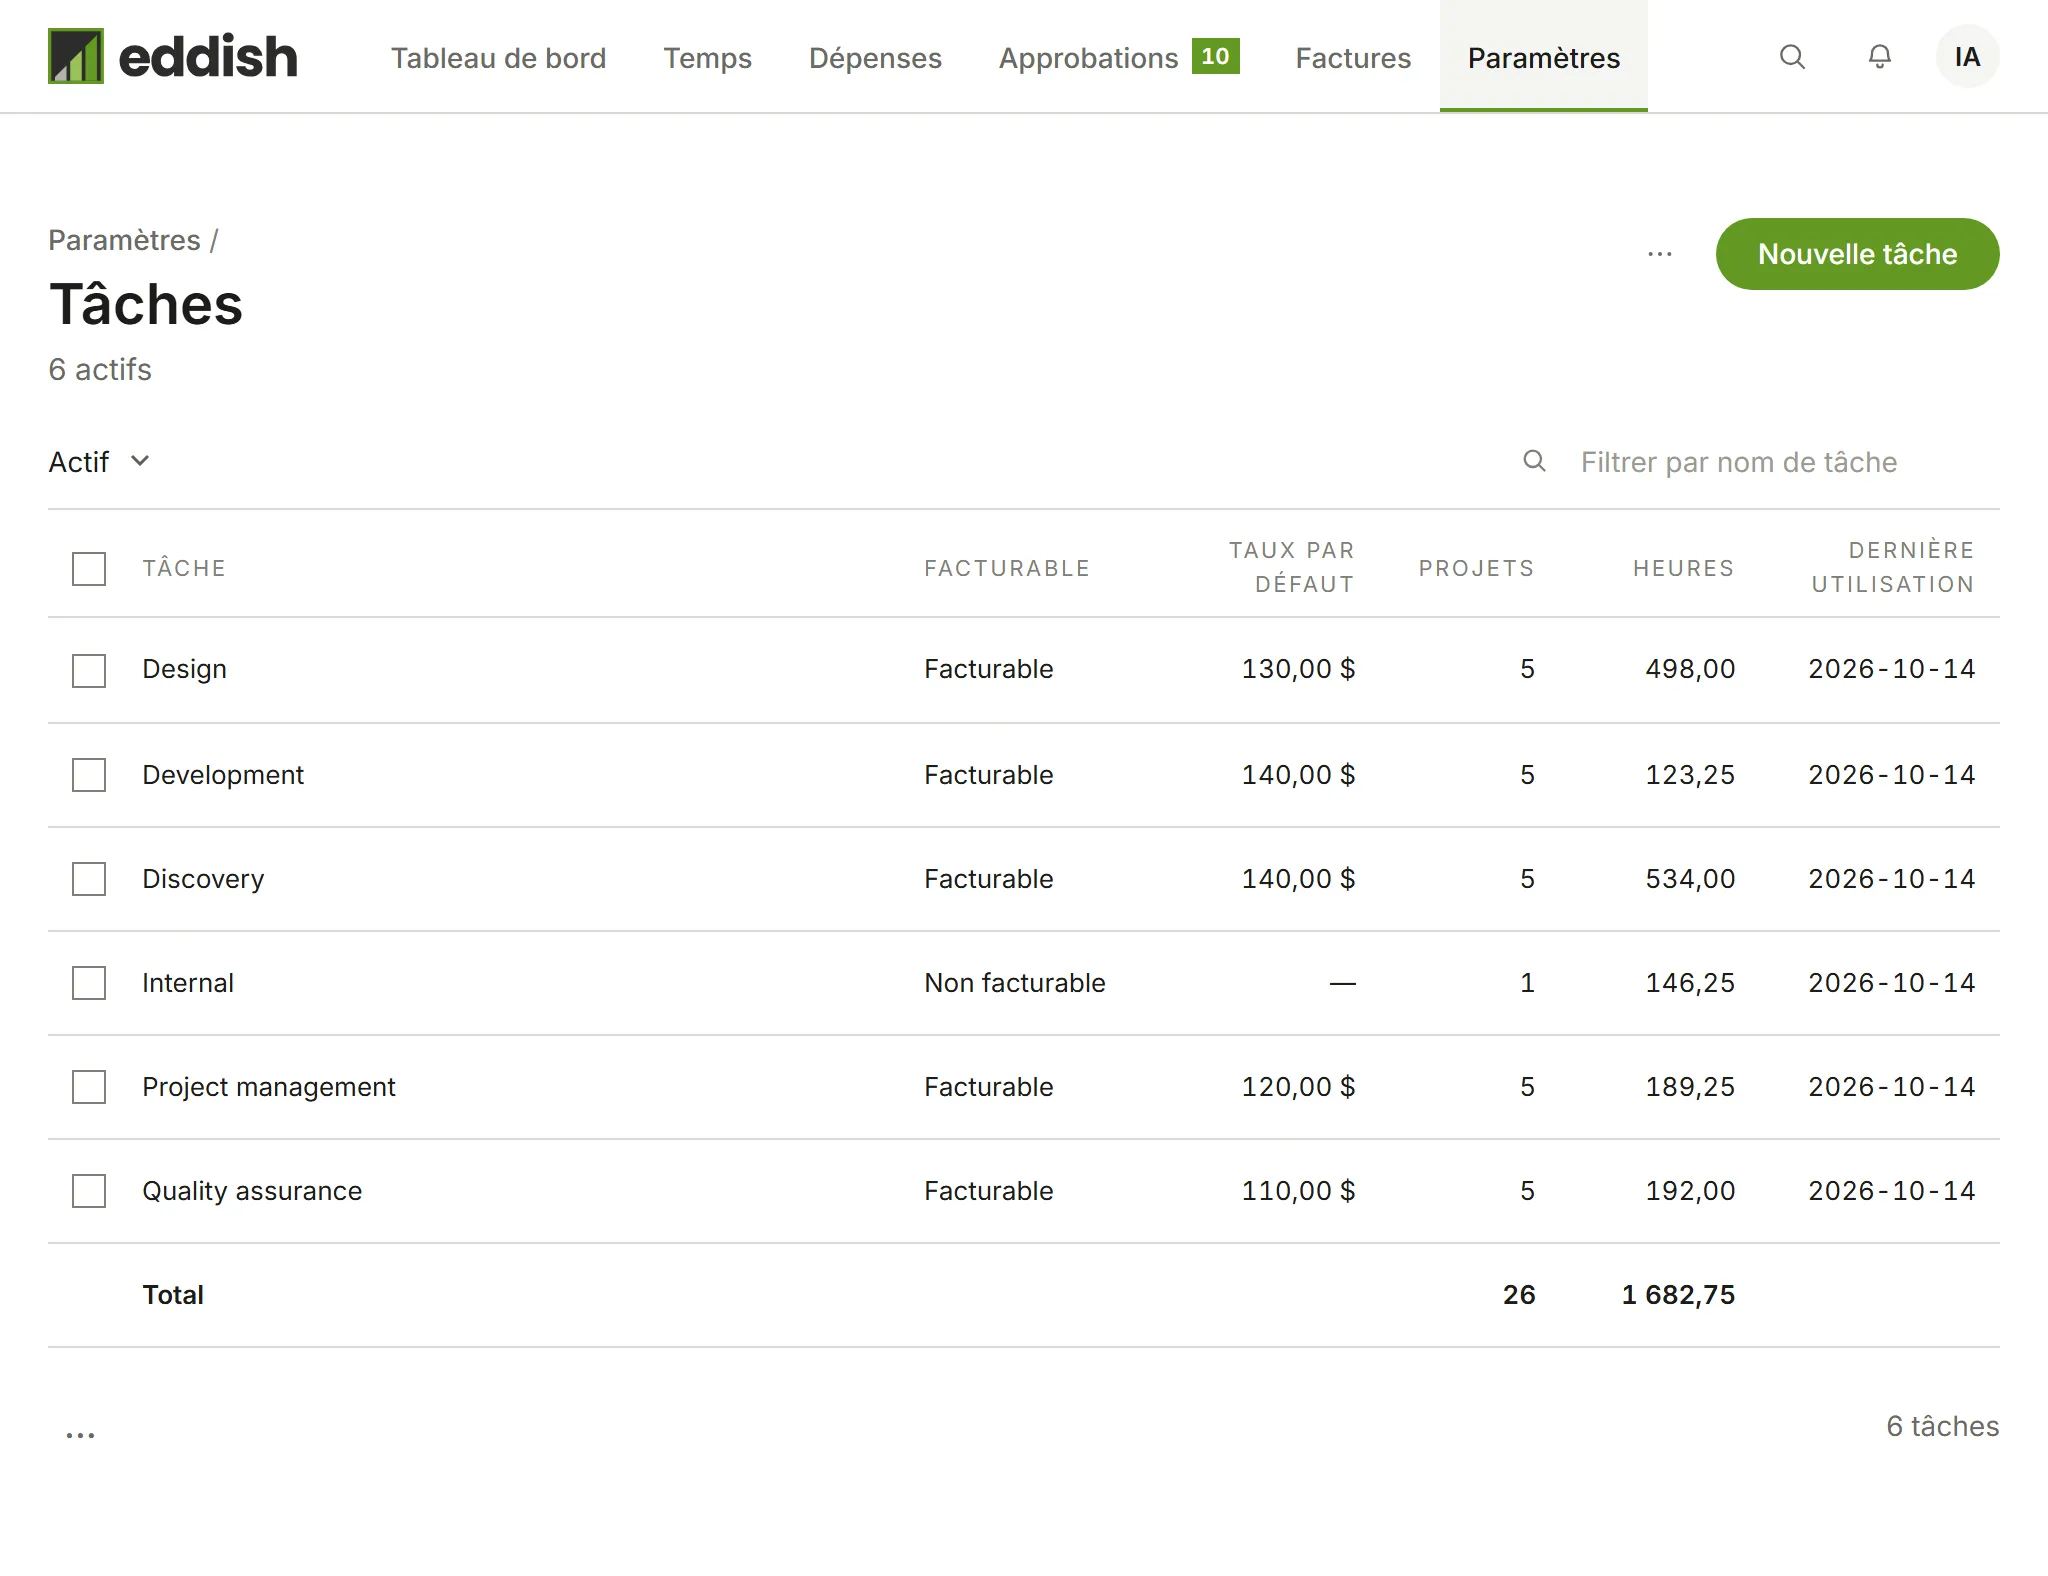Sort by the Projets column header

1476,568
